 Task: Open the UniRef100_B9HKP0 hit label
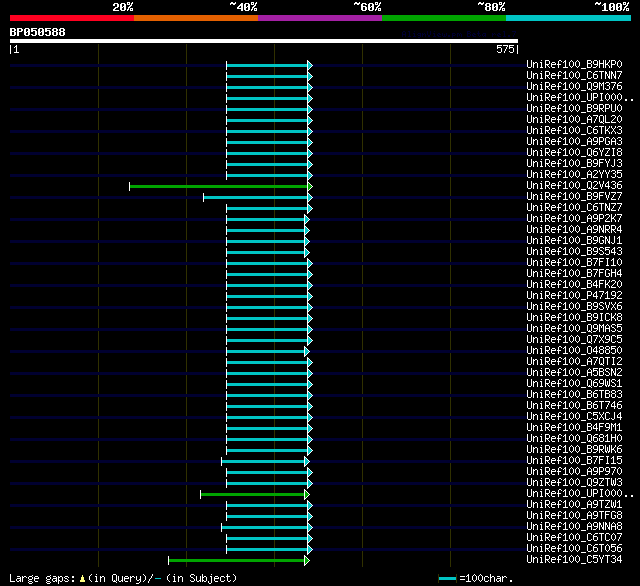(574, 64)
